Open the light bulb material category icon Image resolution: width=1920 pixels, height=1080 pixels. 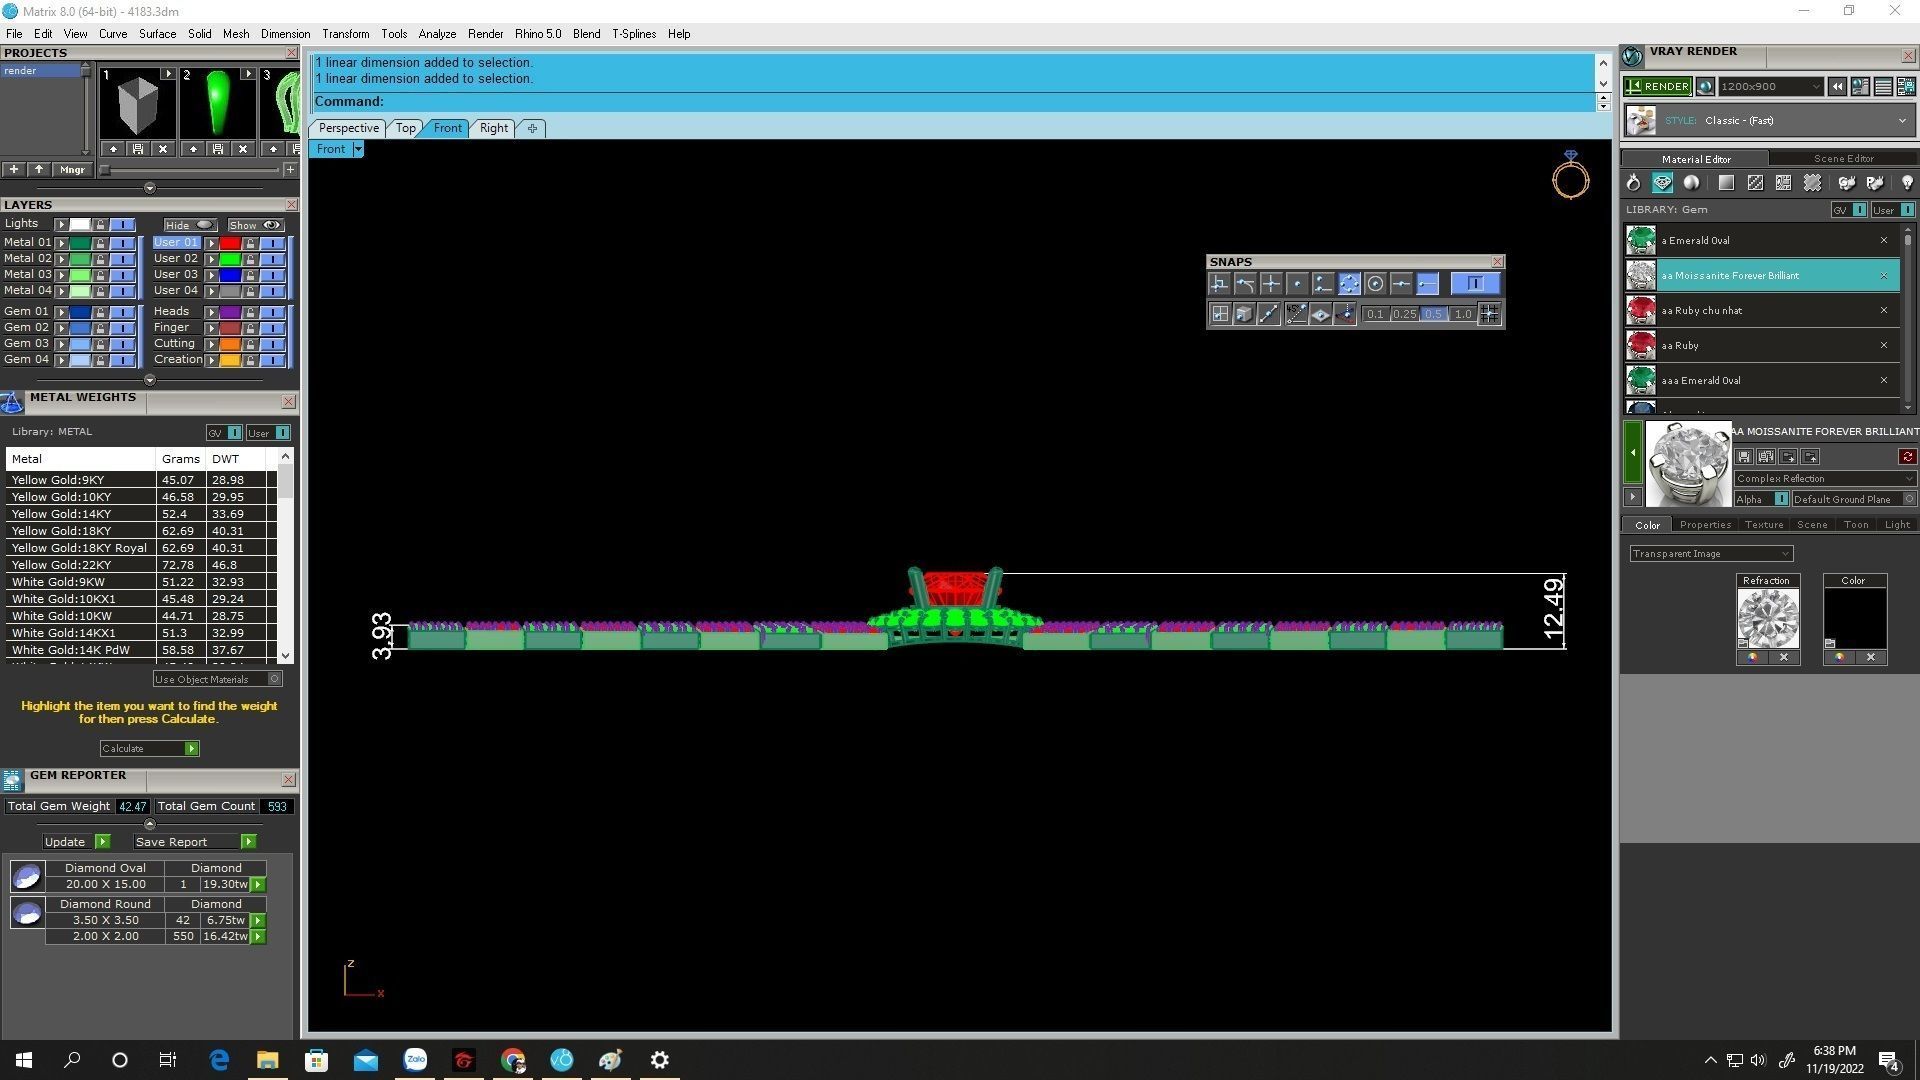(x=1906, y=183)
